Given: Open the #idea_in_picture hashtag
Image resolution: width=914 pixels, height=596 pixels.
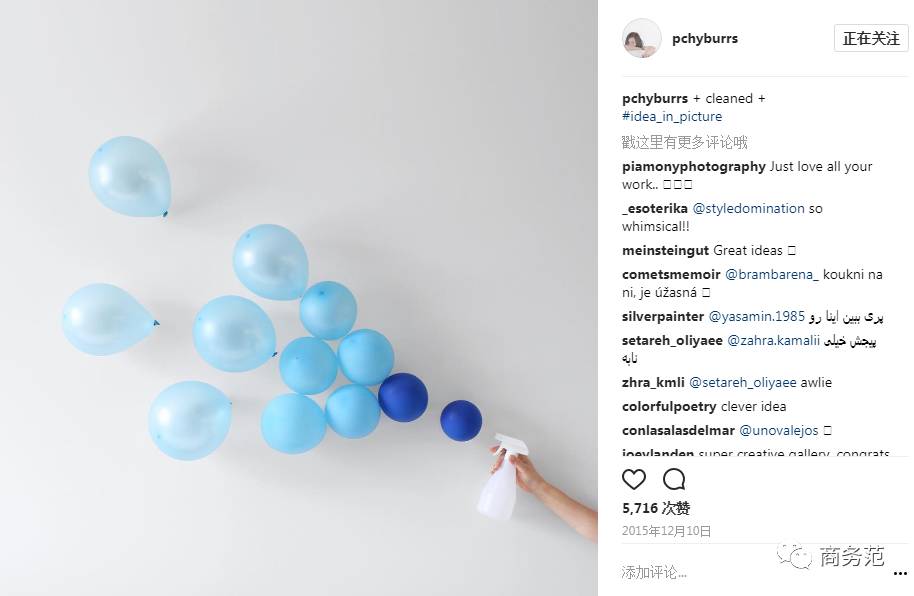Looking at the screenshot, I should 672,117.
